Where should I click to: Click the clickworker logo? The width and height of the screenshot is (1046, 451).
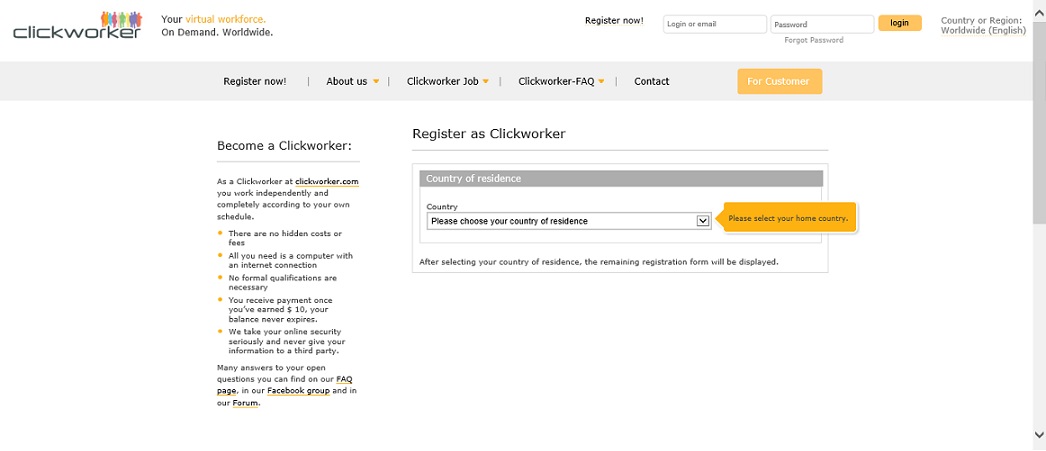pyautogui.click(x=77, y=25)
